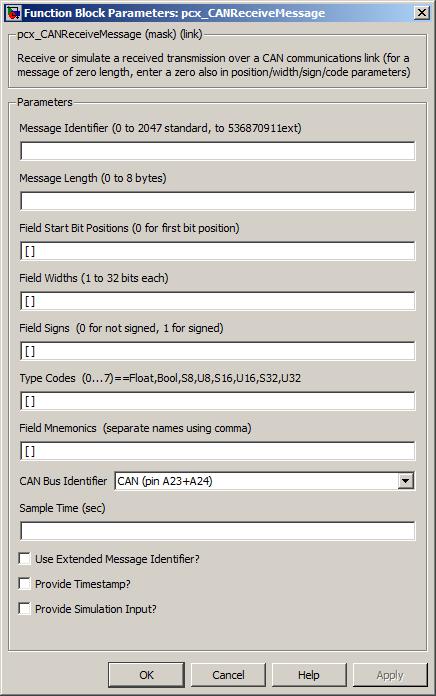Image resolution: width=436 pixels, height=696 pixels.
Task: Select the Field Start Bit Positions box
Action: tap(218, 251)
